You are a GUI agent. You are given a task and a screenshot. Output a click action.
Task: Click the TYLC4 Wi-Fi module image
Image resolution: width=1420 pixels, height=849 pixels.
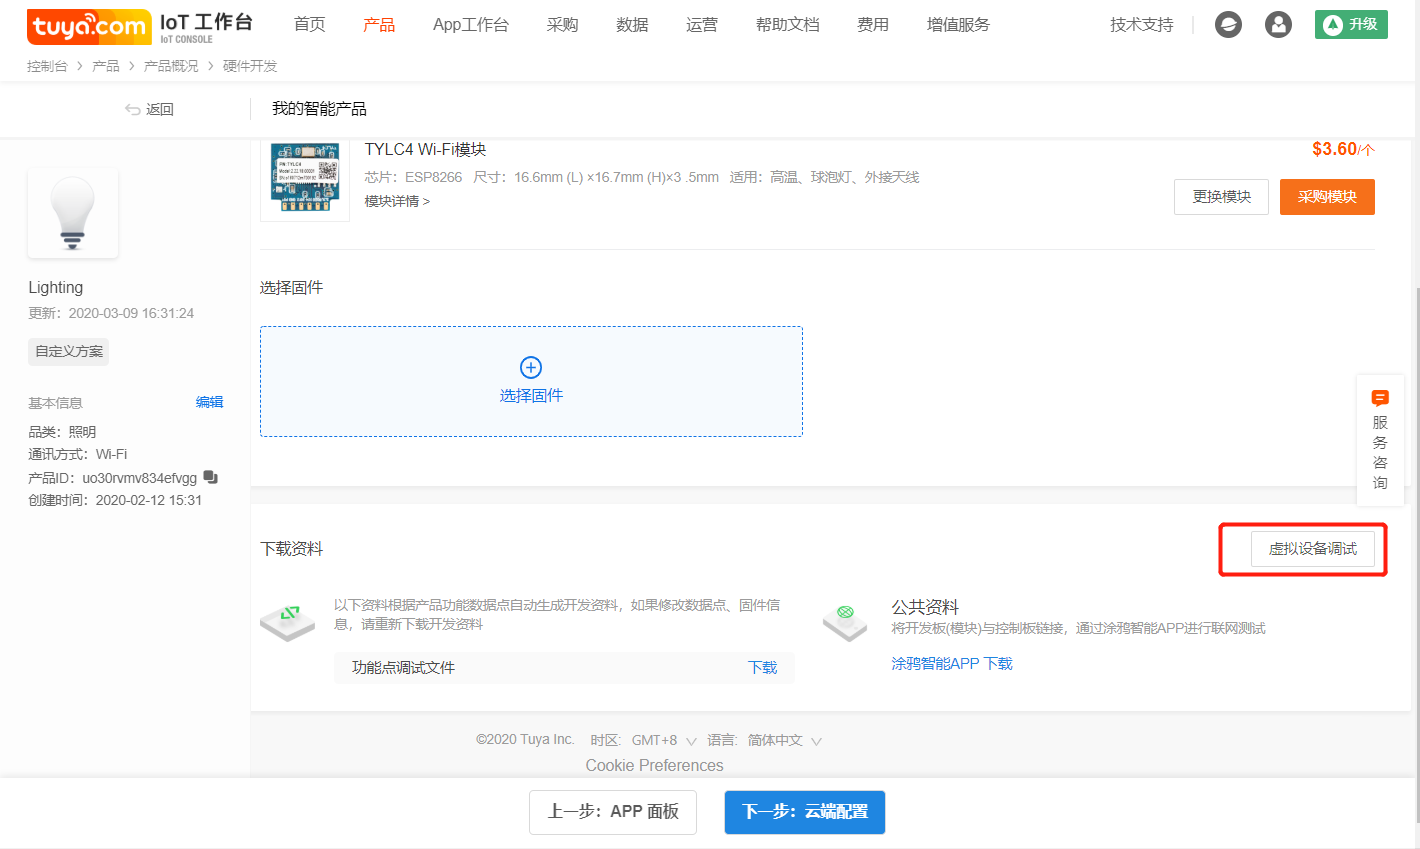click(304, 180)
